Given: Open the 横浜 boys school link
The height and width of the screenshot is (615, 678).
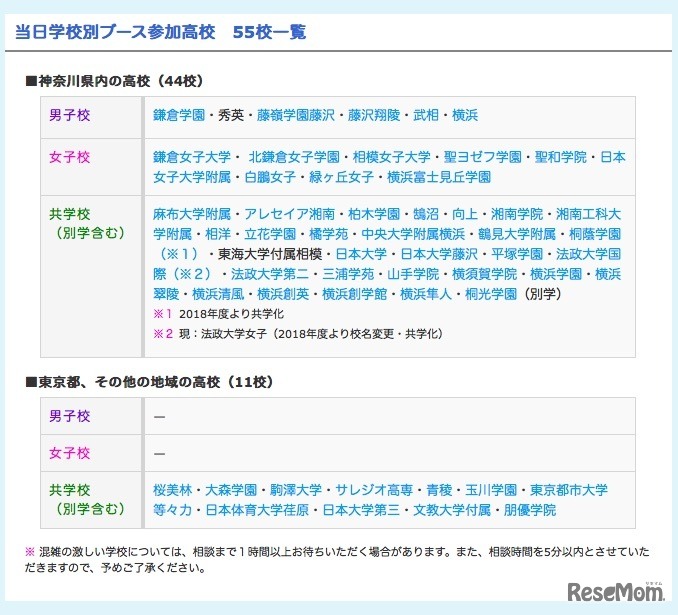Looking at the screenshot, I should point(465,115).
